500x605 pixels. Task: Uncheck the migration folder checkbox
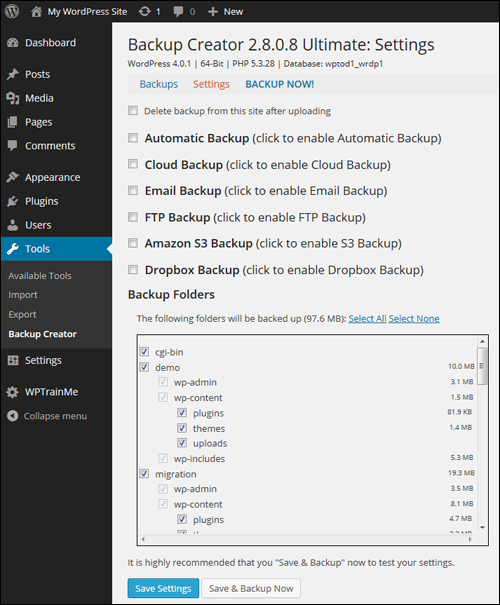[x=144, y=473]
